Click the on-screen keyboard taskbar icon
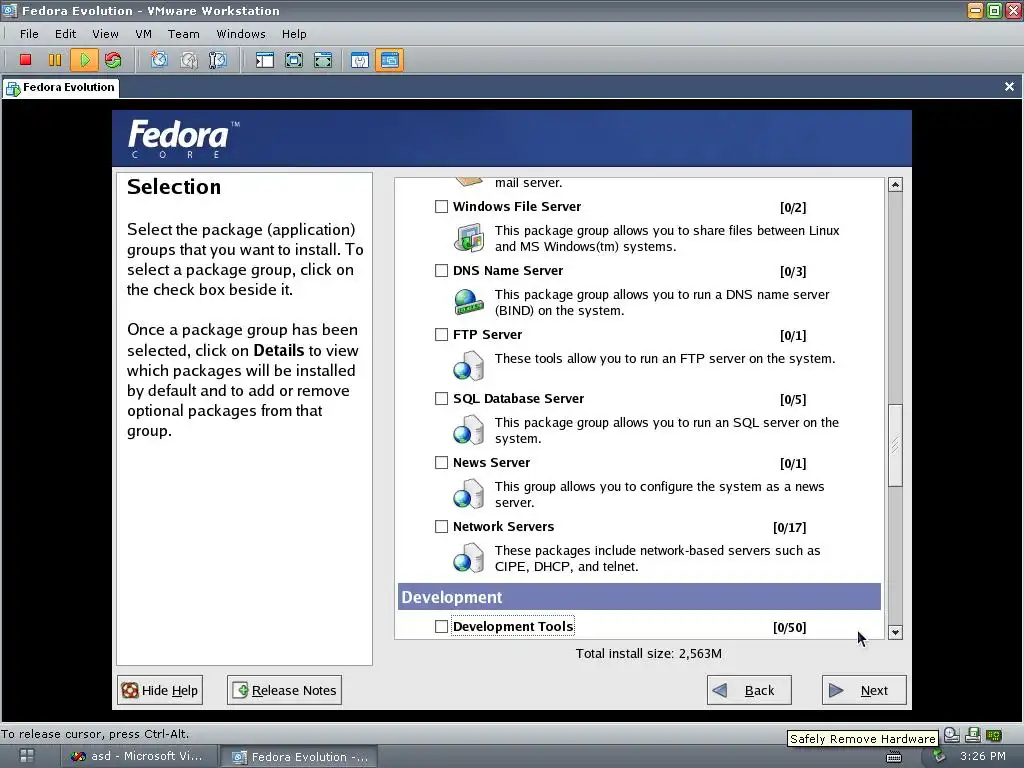This screenshot has width=1024, height=768. (894, 757)
